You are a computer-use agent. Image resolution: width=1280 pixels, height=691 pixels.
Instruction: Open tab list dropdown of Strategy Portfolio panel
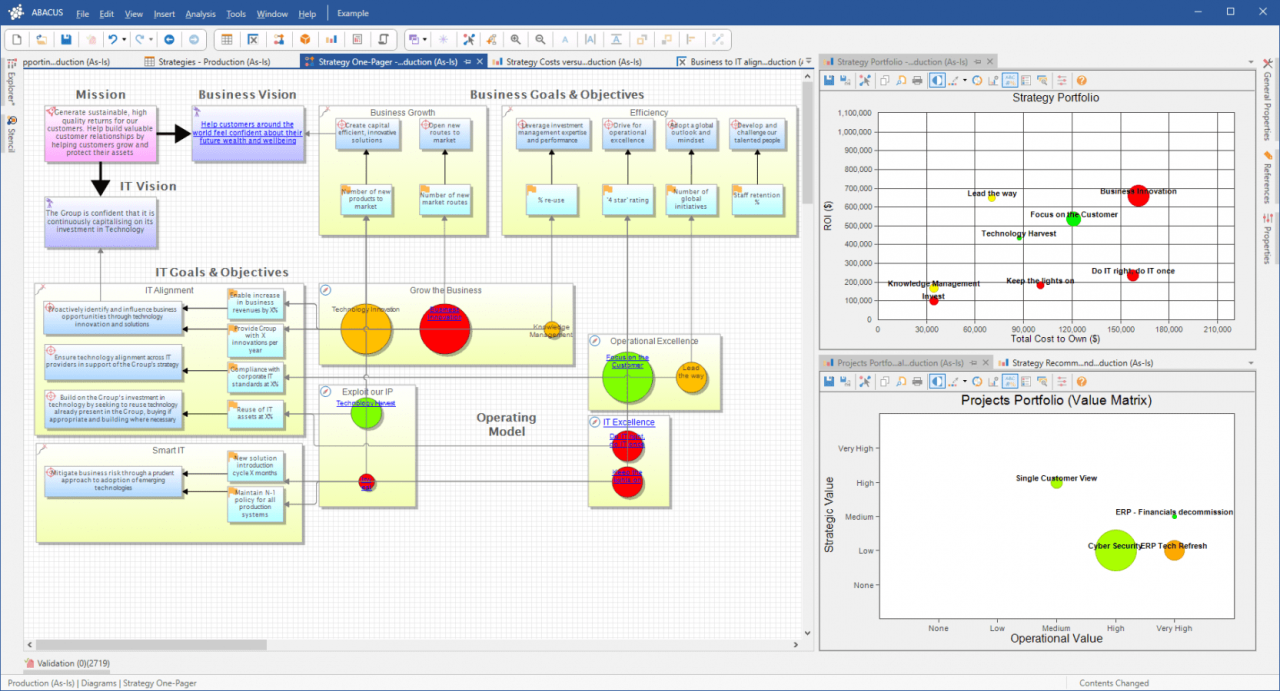1249,61
